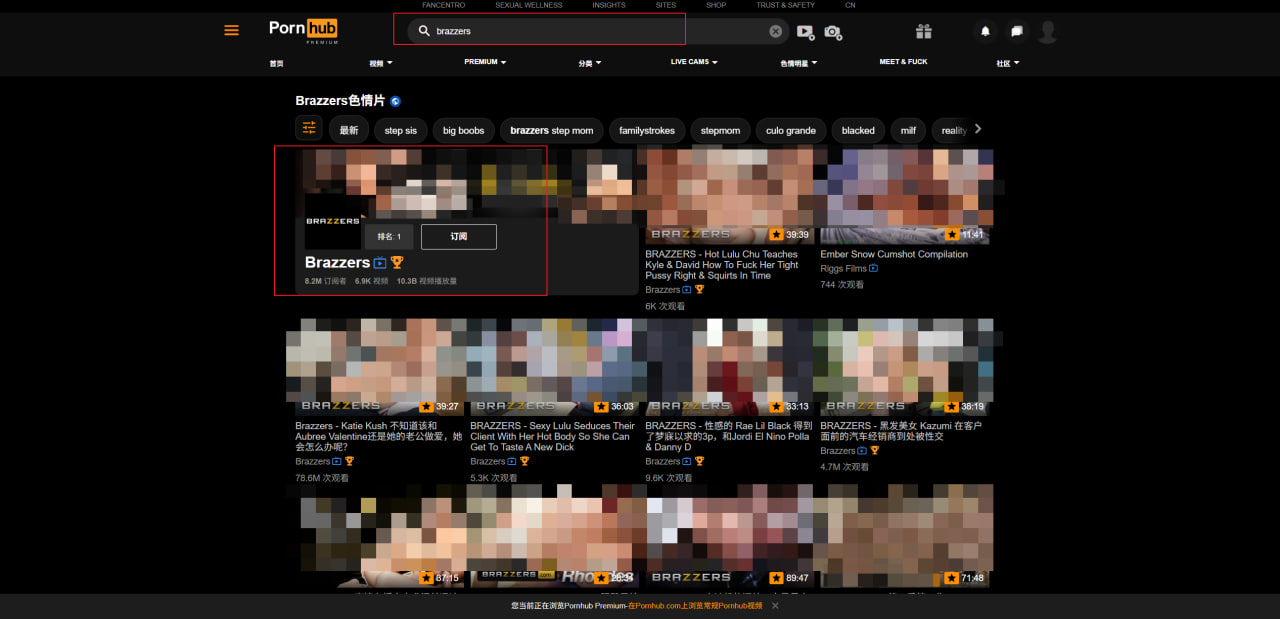1280x619 pixels.
Task: Open the SHOP link in top bar
Action: click(716, 5)
